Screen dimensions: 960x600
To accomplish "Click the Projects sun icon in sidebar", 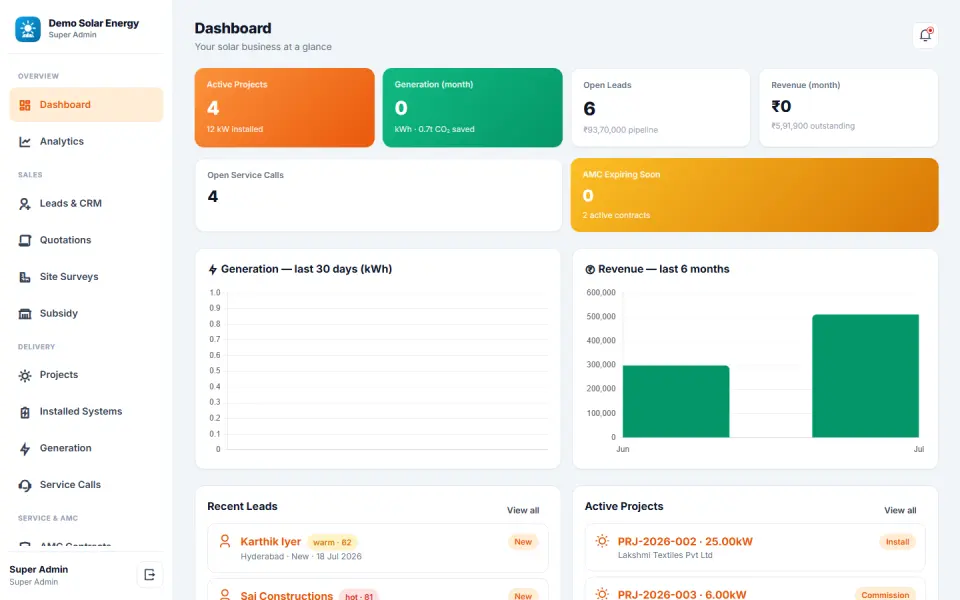I will [x=24, y=375].
